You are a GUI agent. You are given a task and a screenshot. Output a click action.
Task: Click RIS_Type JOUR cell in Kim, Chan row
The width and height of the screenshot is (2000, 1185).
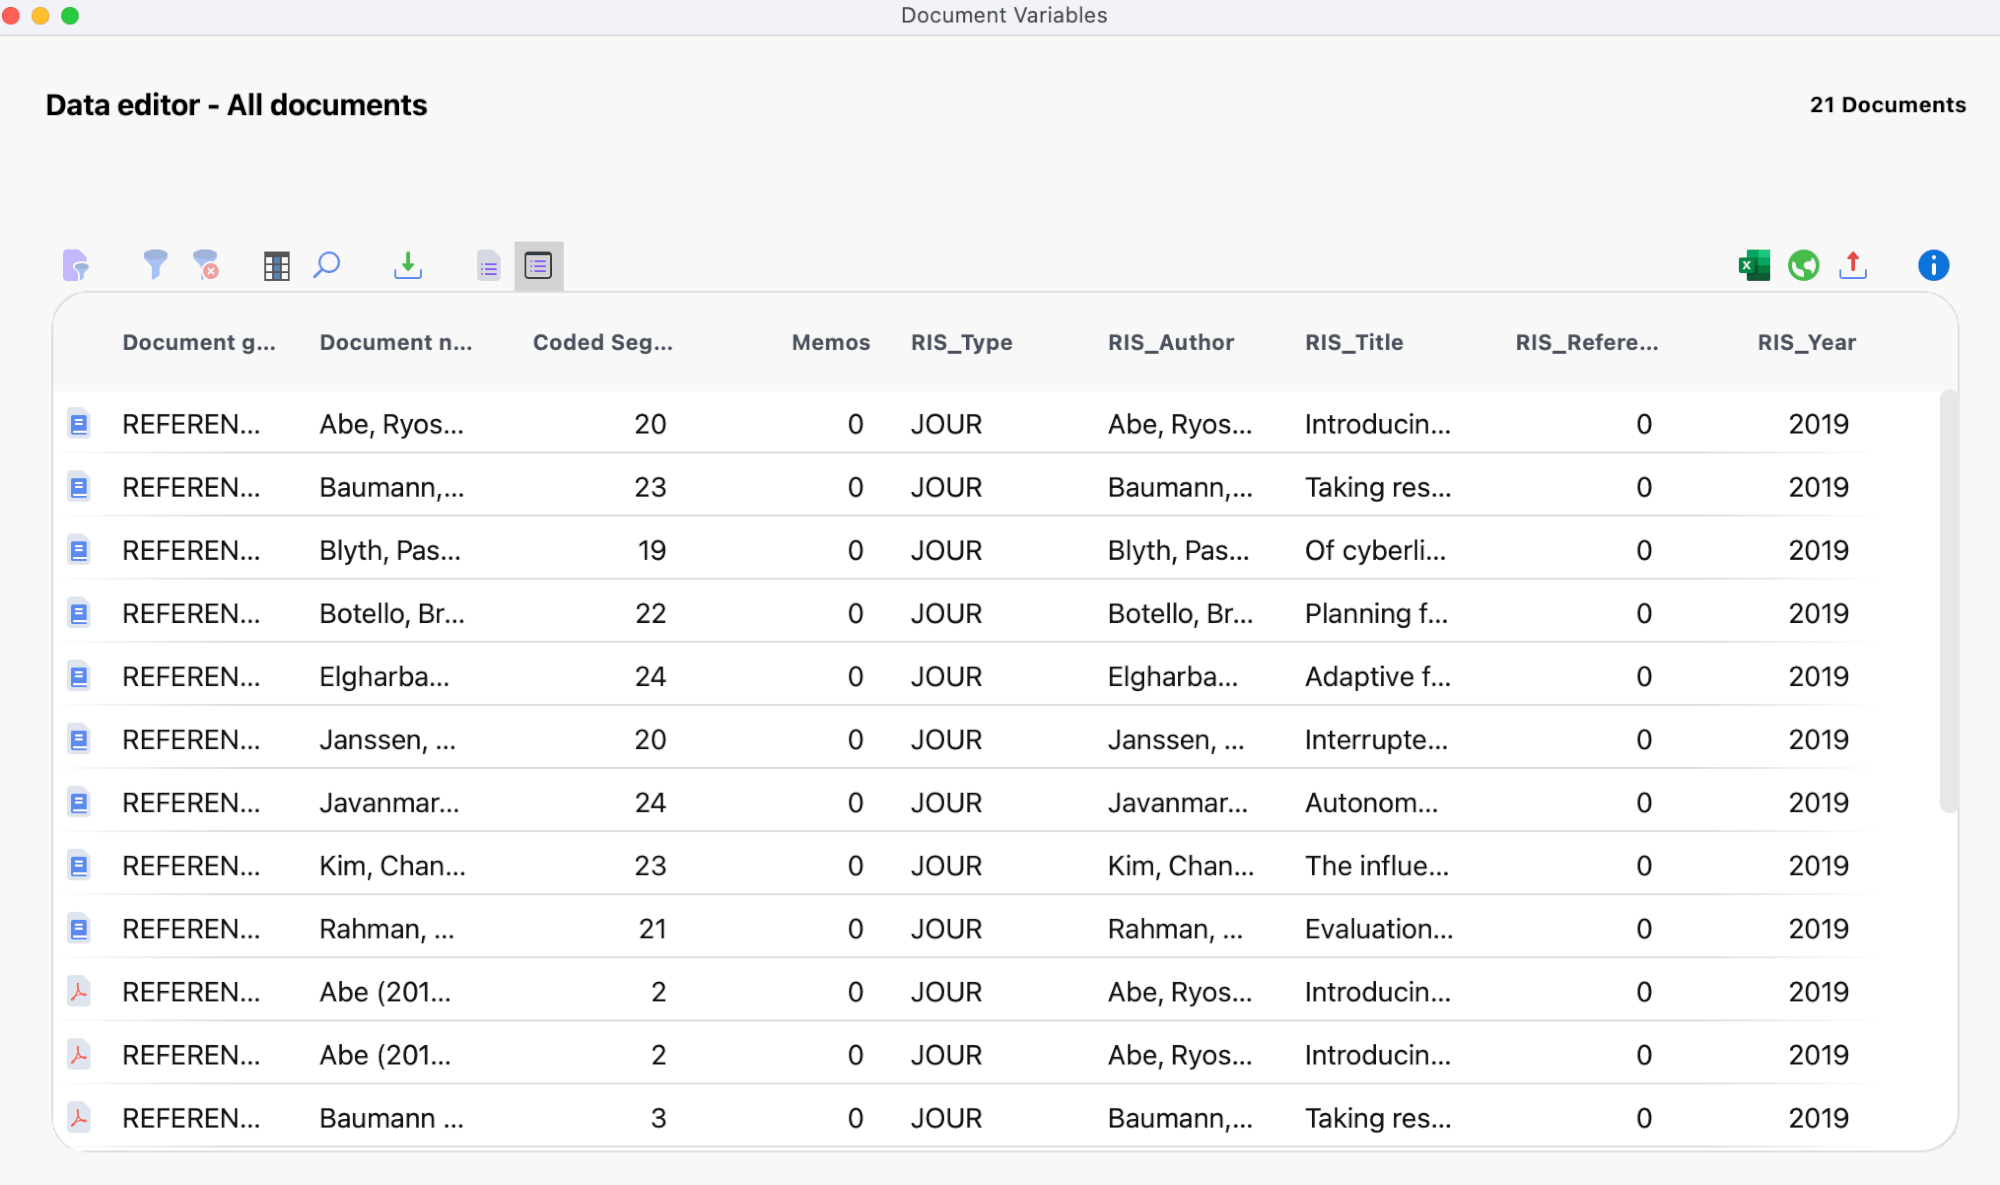(x=946, y=865)
